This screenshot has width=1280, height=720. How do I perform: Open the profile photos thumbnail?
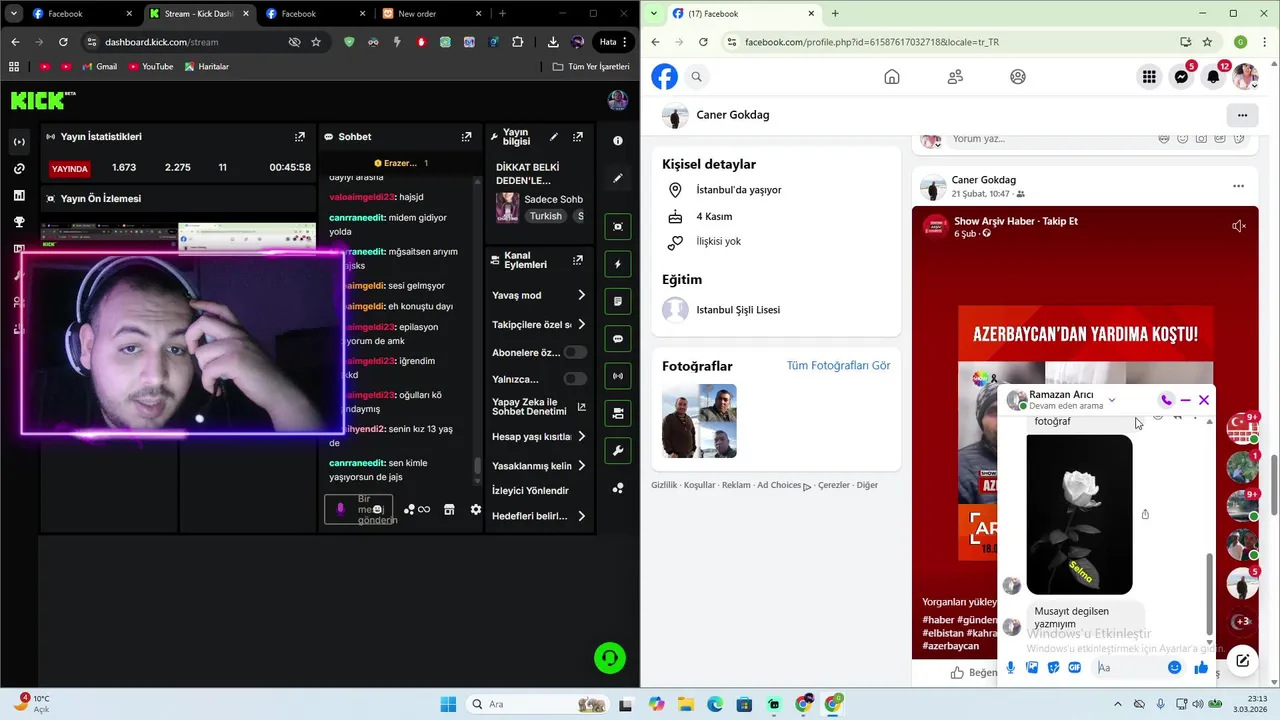point(699,421)
